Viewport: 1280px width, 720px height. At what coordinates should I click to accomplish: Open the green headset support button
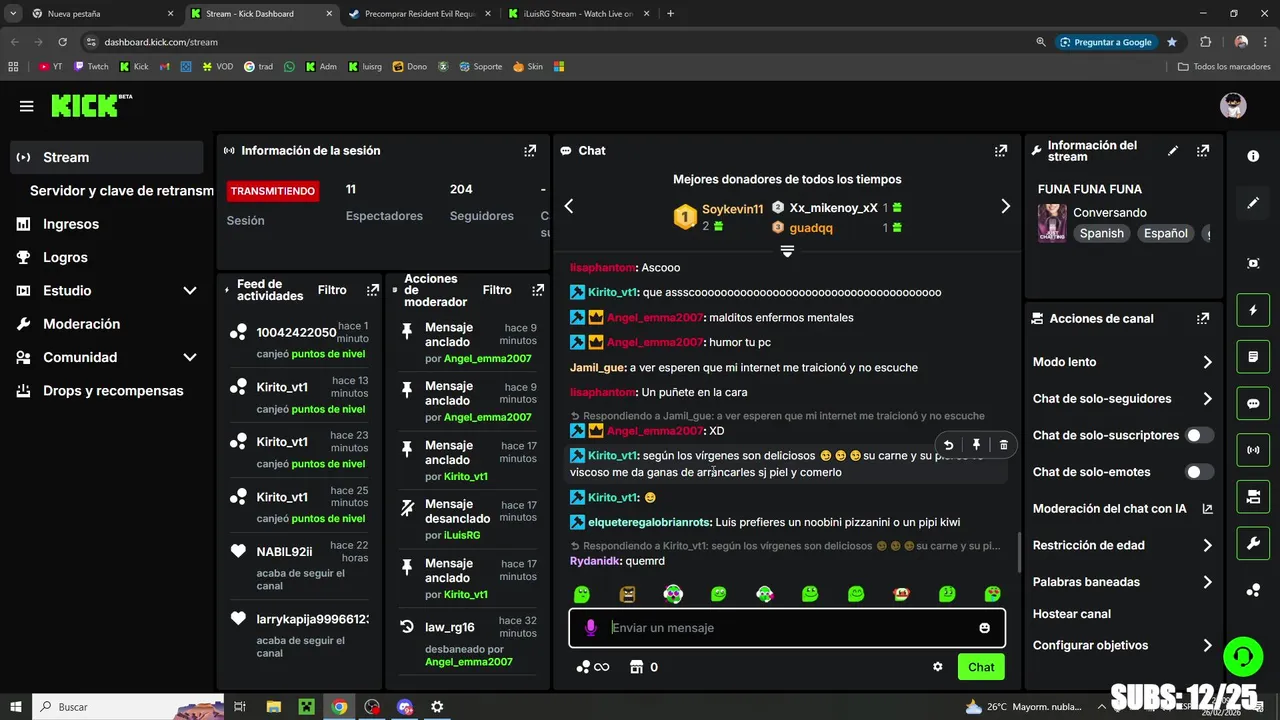point(1243,656)
